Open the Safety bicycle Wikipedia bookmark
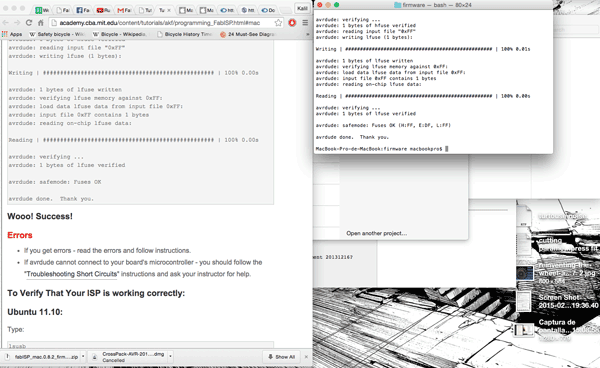Viewport: 600px width, 368px height. (x=57, y=34)
